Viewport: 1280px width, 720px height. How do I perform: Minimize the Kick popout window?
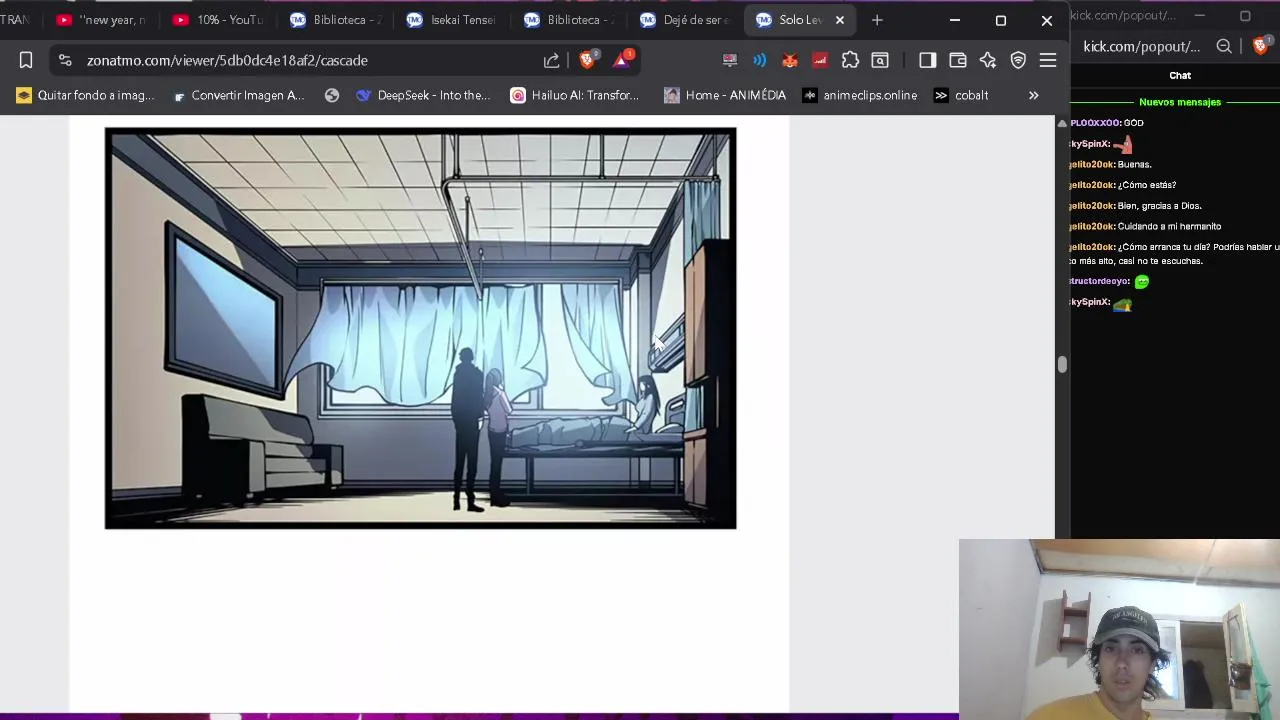[1199, 16]
